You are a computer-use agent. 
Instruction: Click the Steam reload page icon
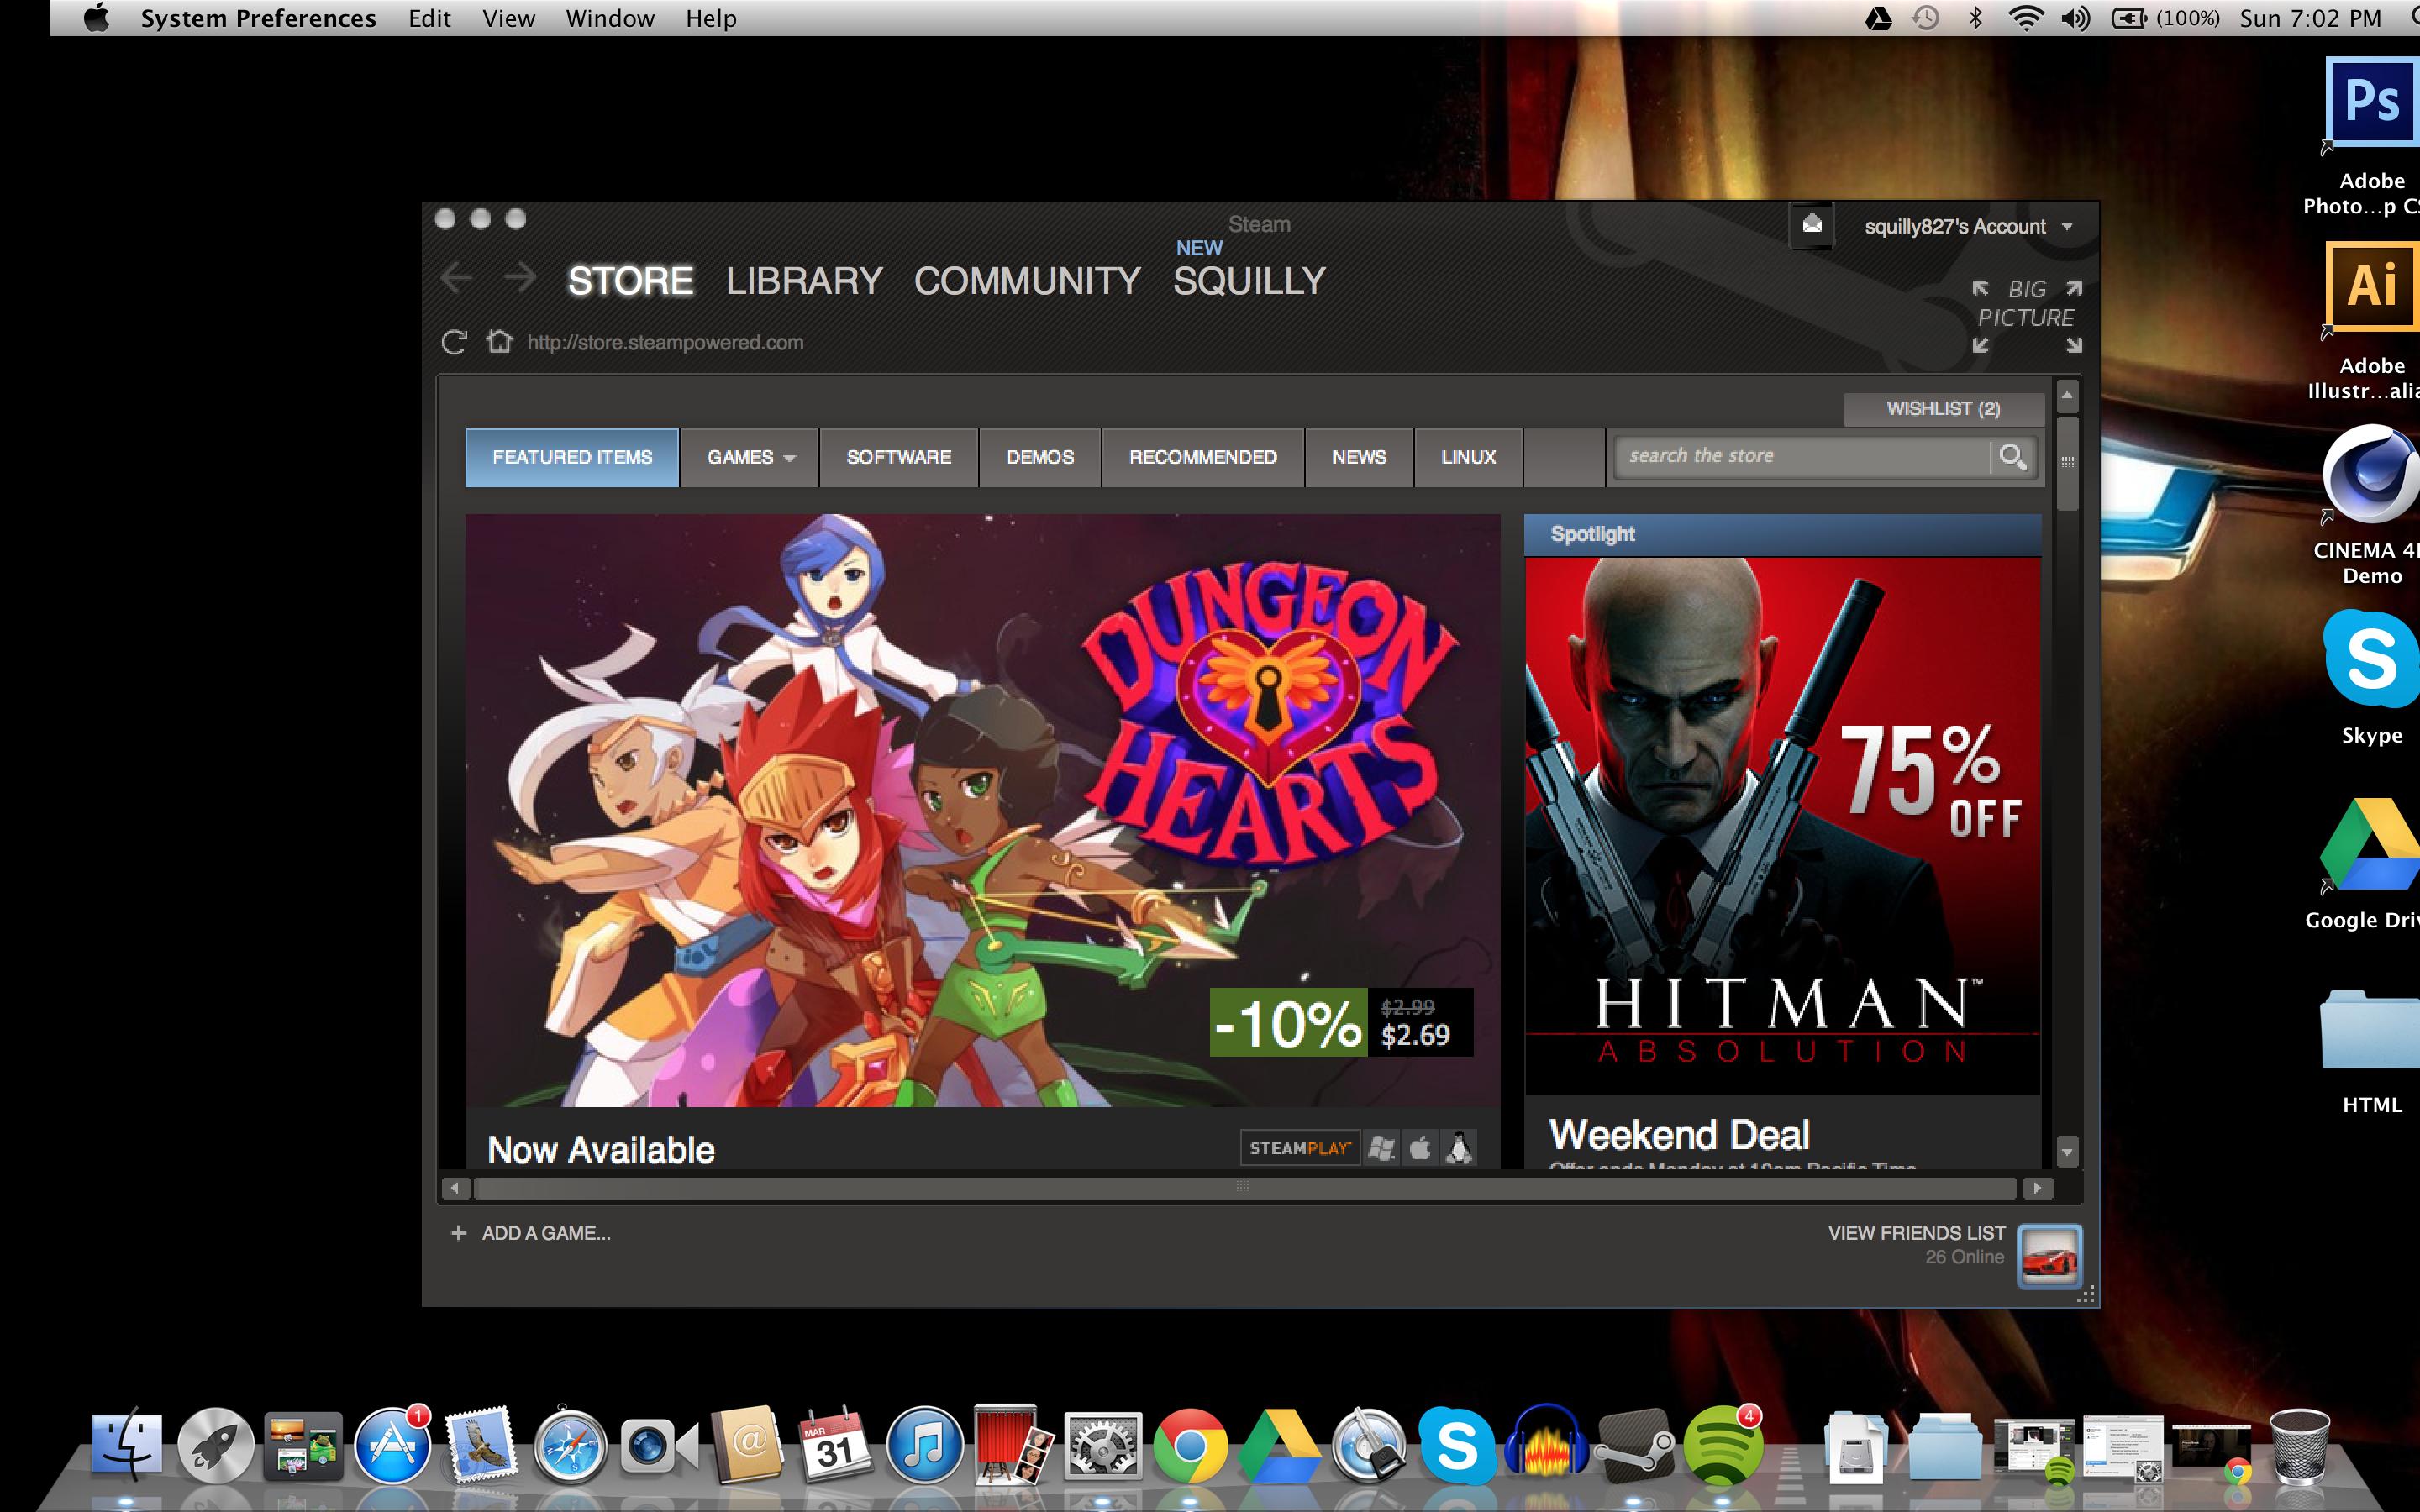(x=454, y=343)
